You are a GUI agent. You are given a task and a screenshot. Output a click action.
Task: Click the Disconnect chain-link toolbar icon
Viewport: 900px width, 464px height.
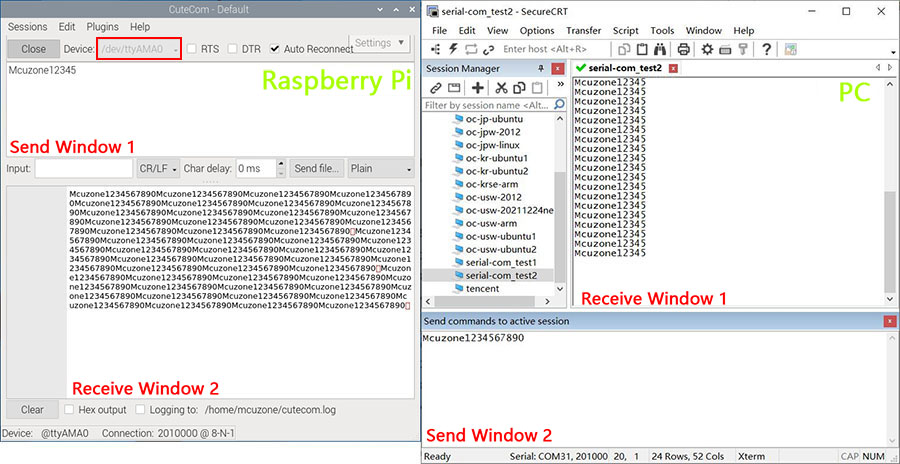point(488,49)
